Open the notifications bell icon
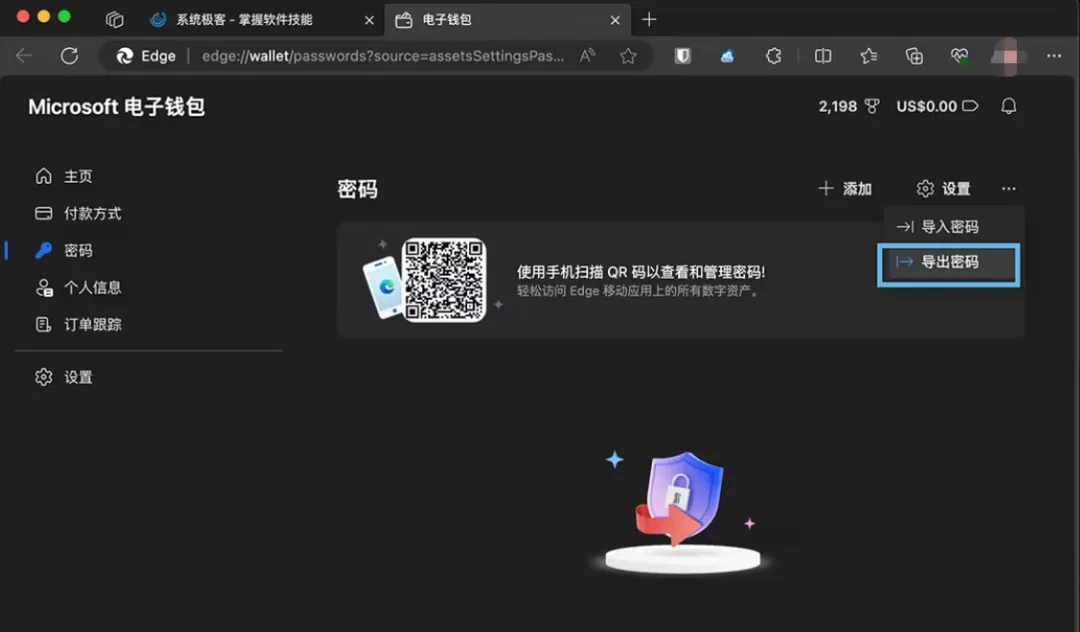Screen dimensions: 1080x632 (x=1008, y=106)
